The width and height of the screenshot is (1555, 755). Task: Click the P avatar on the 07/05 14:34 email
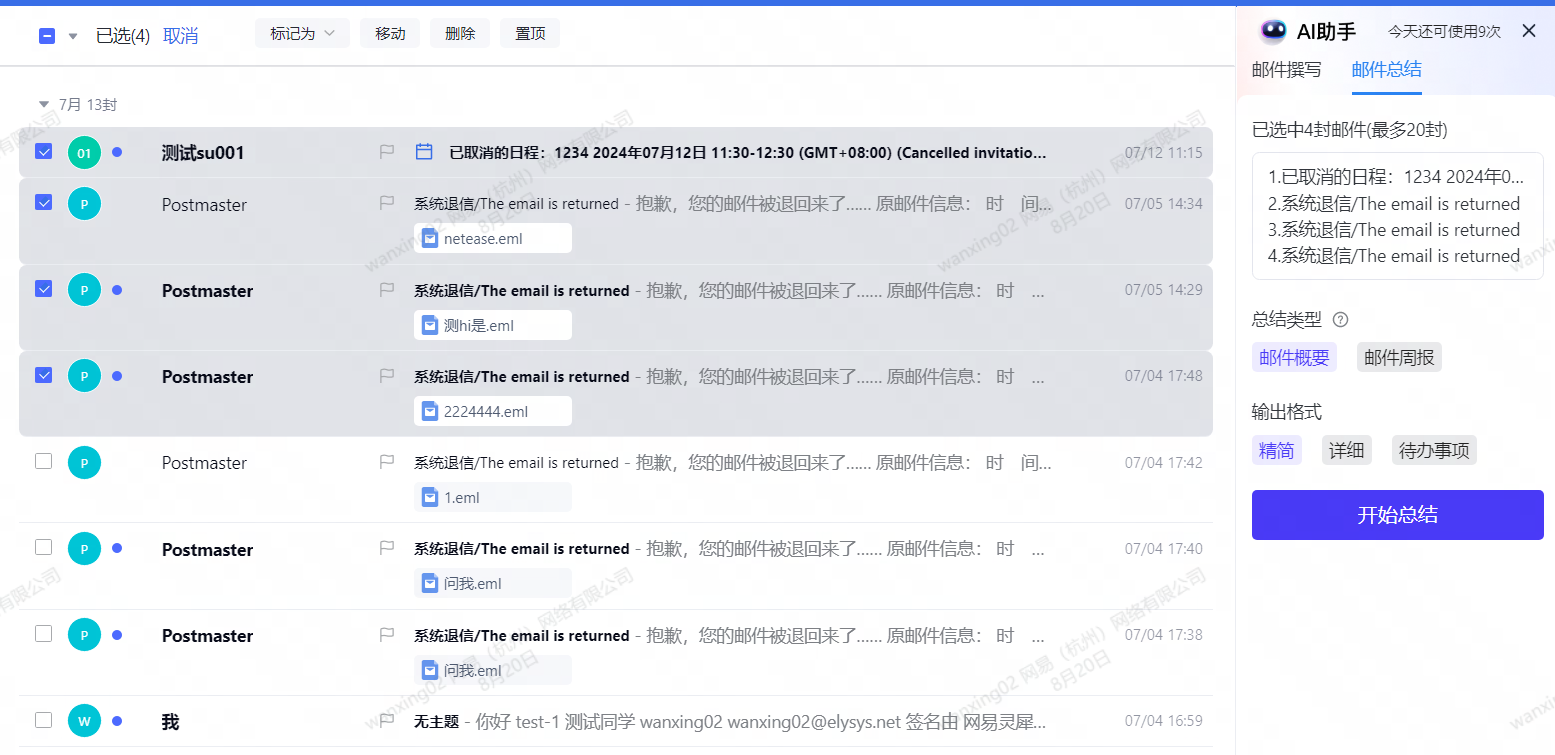84,204
